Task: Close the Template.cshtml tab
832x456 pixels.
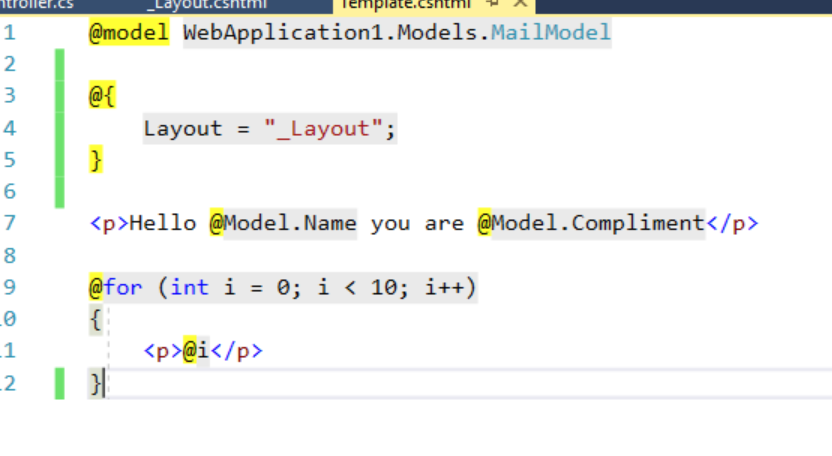Action: click(x=521, y=4)
